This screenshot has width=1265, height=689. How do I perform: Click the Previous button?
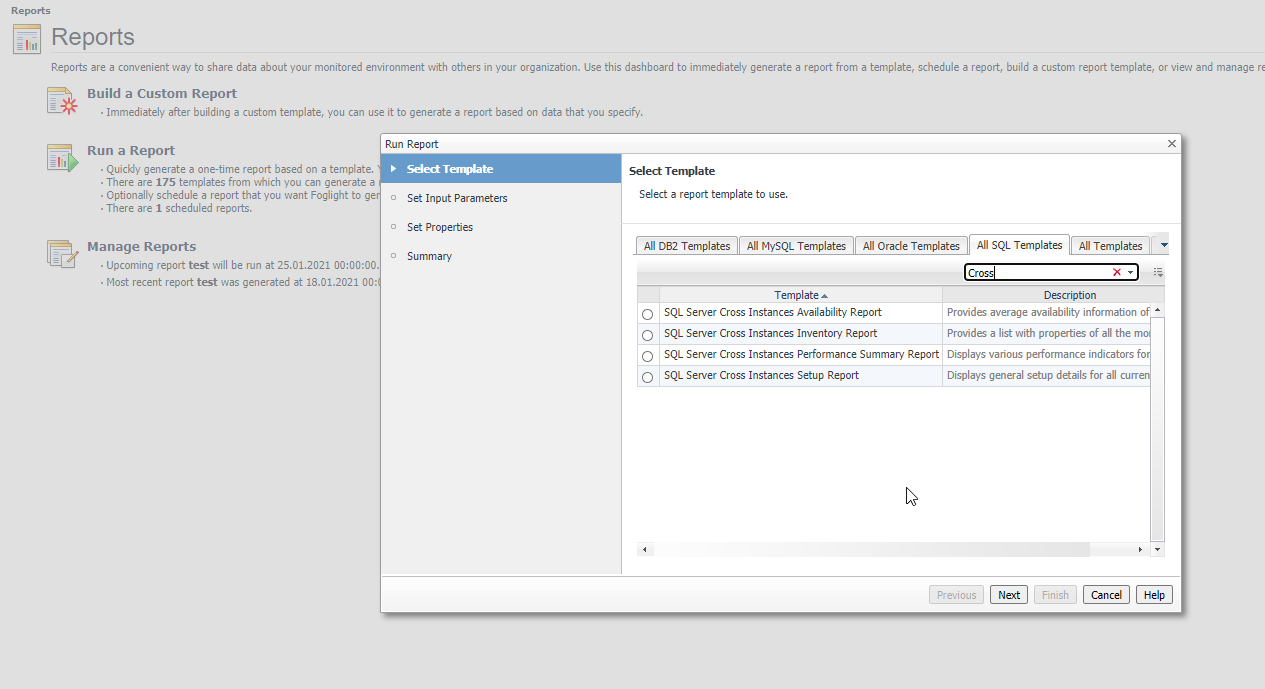click(956, 595)
